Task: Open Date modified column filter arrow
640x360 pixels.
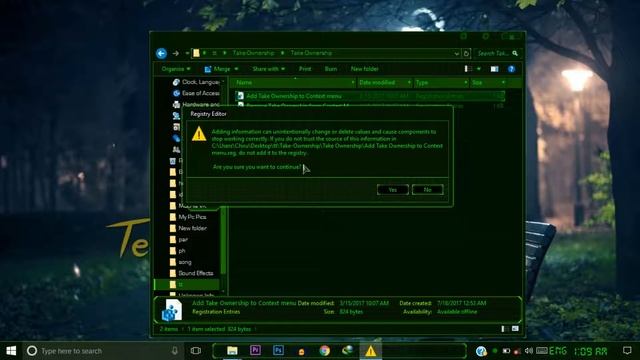Action: pyautogui.click(x=409, y=82)
